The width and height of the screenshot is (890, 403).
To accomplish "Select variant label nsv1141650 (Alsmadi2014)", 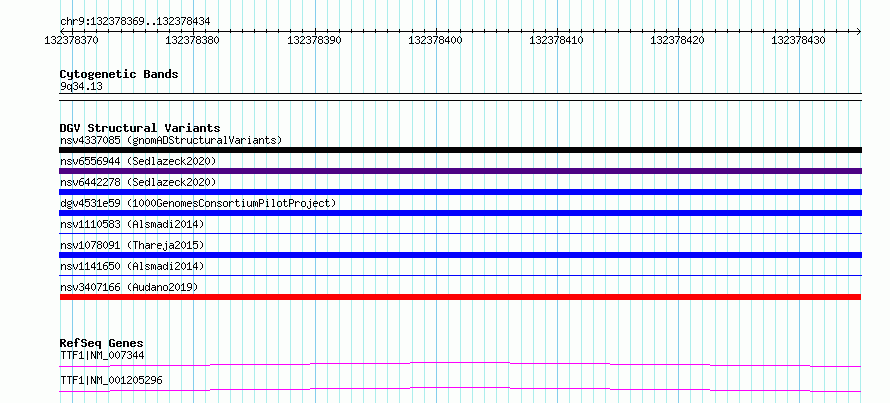I will pos(132,266).
